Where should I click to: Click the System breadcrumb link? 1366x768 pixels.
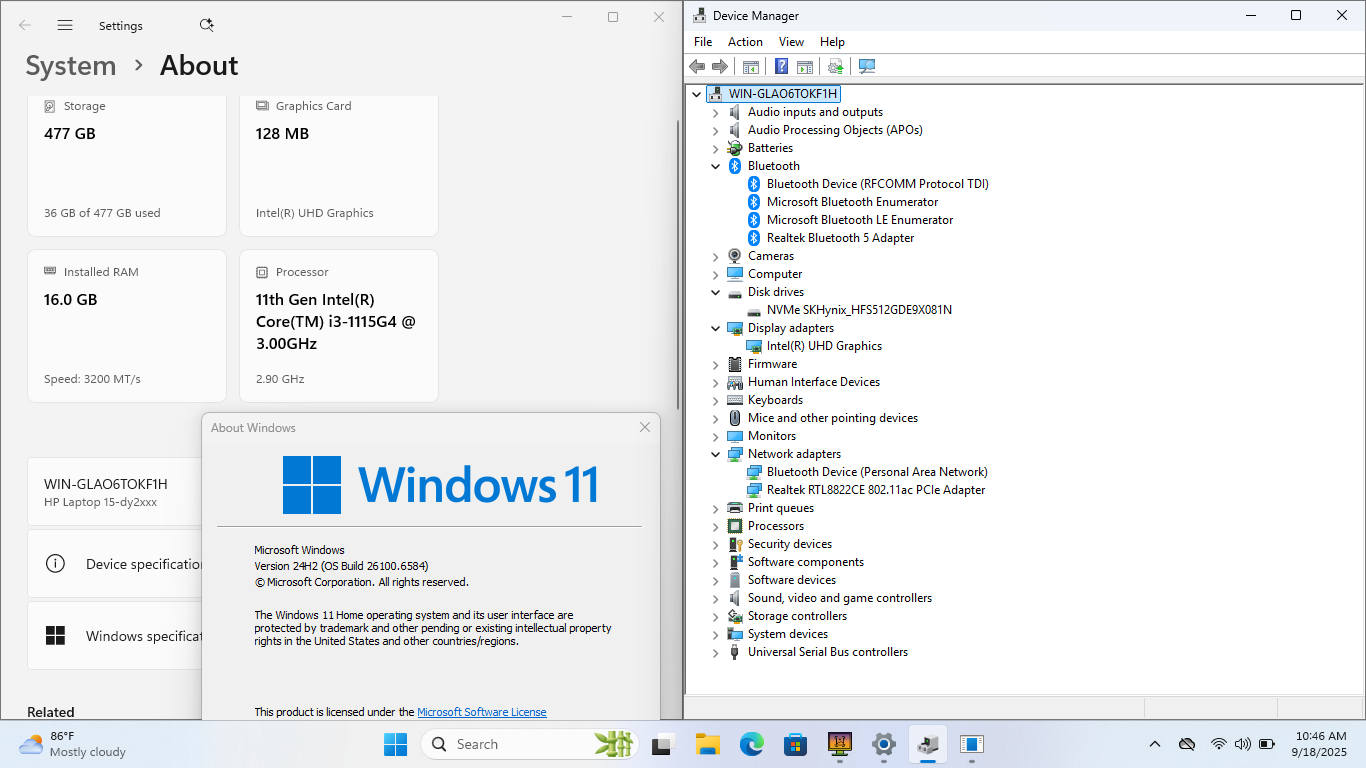pos(71,66)
